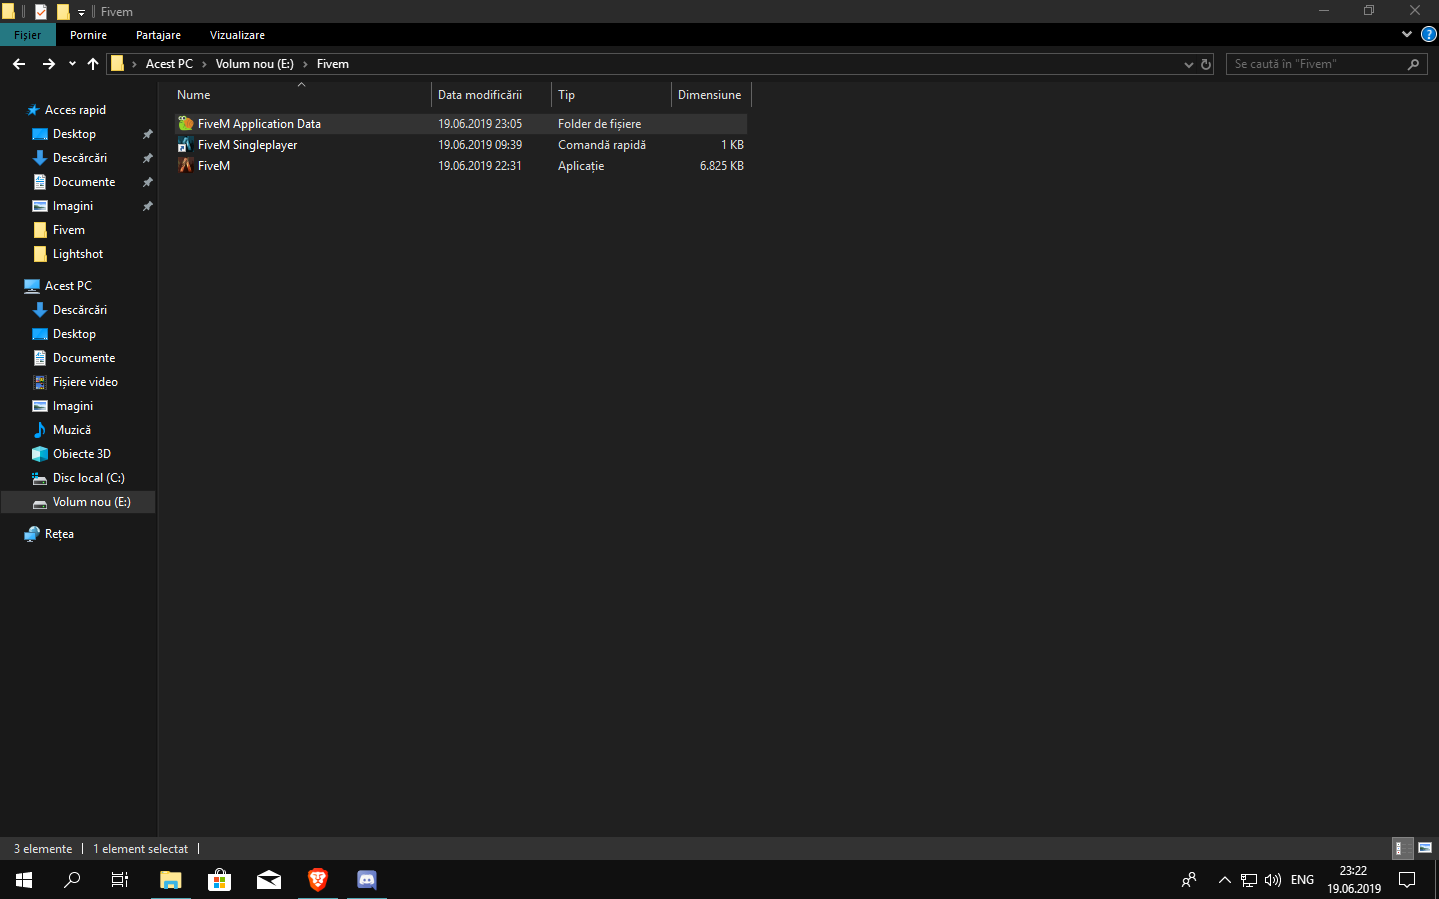
Task: Select the FiveM application file
Action: [460, 166]
